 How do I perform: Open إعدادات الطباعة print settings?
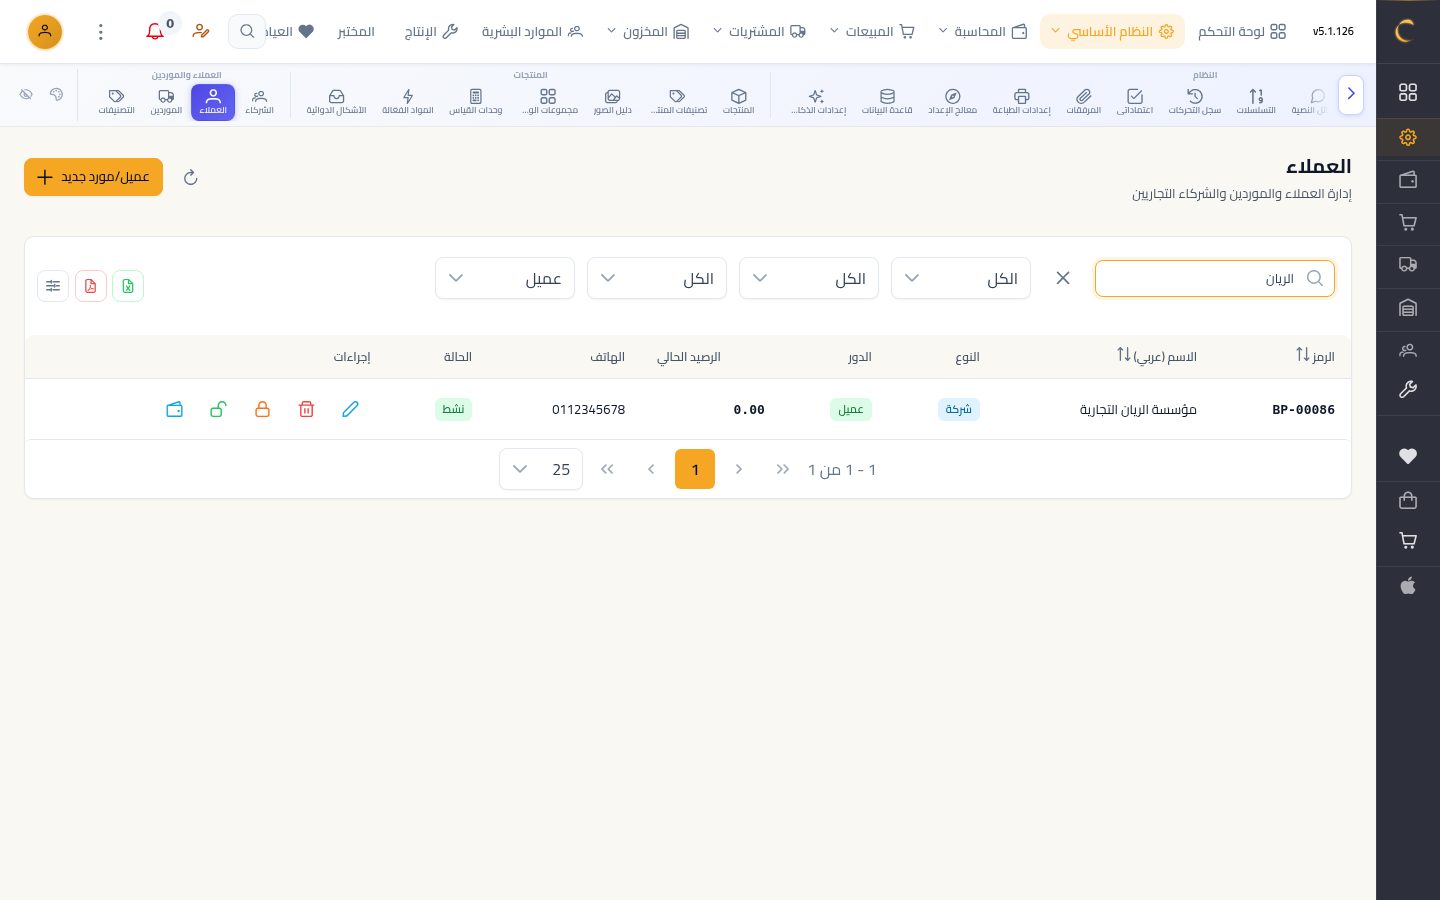coord(1021,101)
